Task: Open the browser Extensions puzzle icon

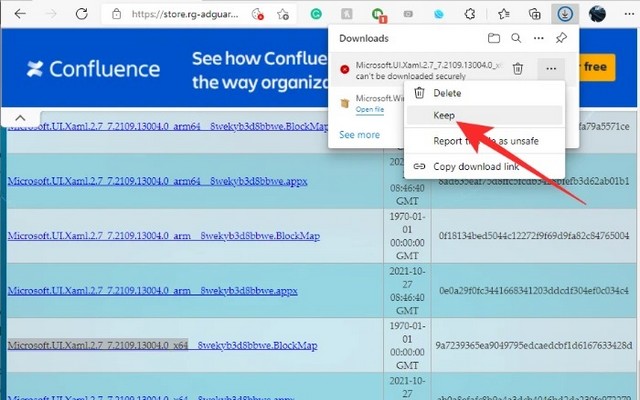Action: click(x=470, y=14)
